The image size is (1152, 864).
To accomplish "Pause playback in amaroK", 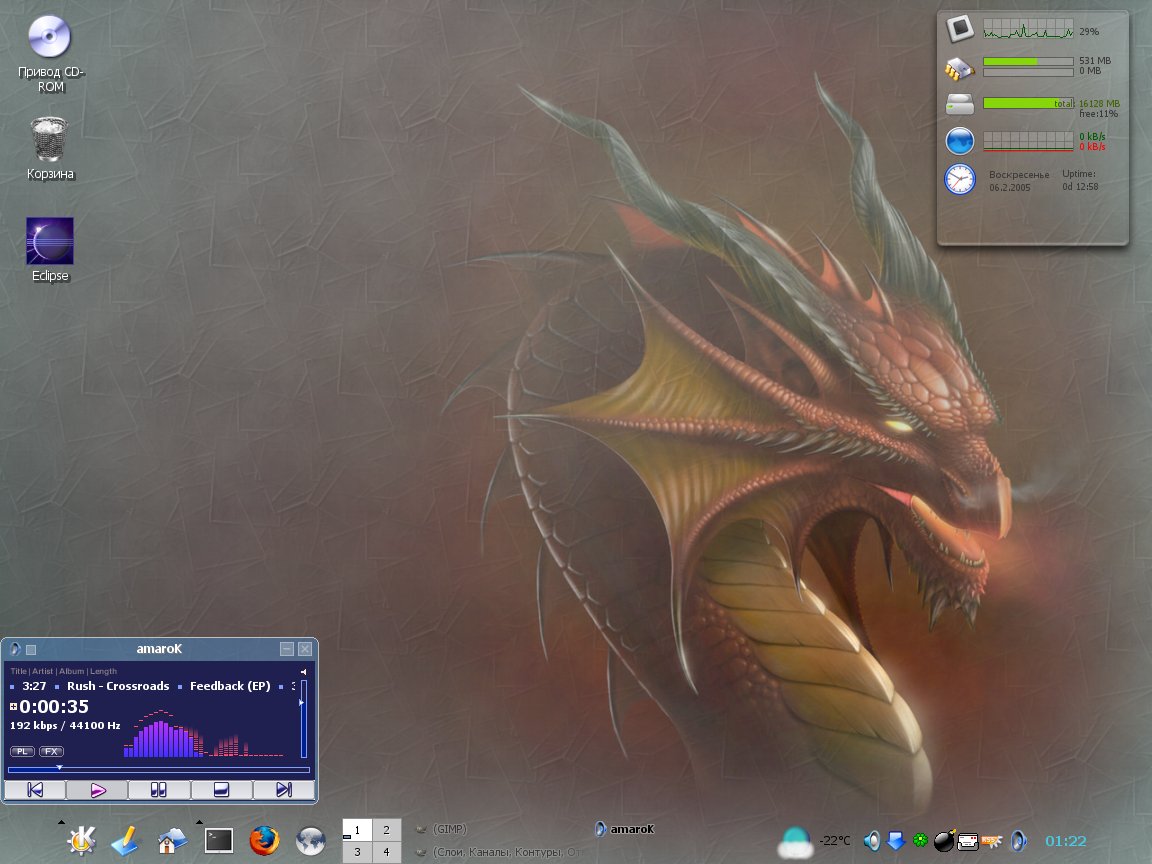I will [159, 790].
